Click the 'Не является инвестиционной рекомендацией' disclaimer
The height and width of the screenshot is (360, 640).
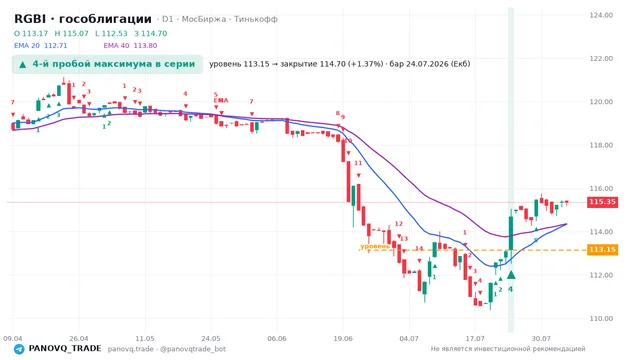(508, 349)
